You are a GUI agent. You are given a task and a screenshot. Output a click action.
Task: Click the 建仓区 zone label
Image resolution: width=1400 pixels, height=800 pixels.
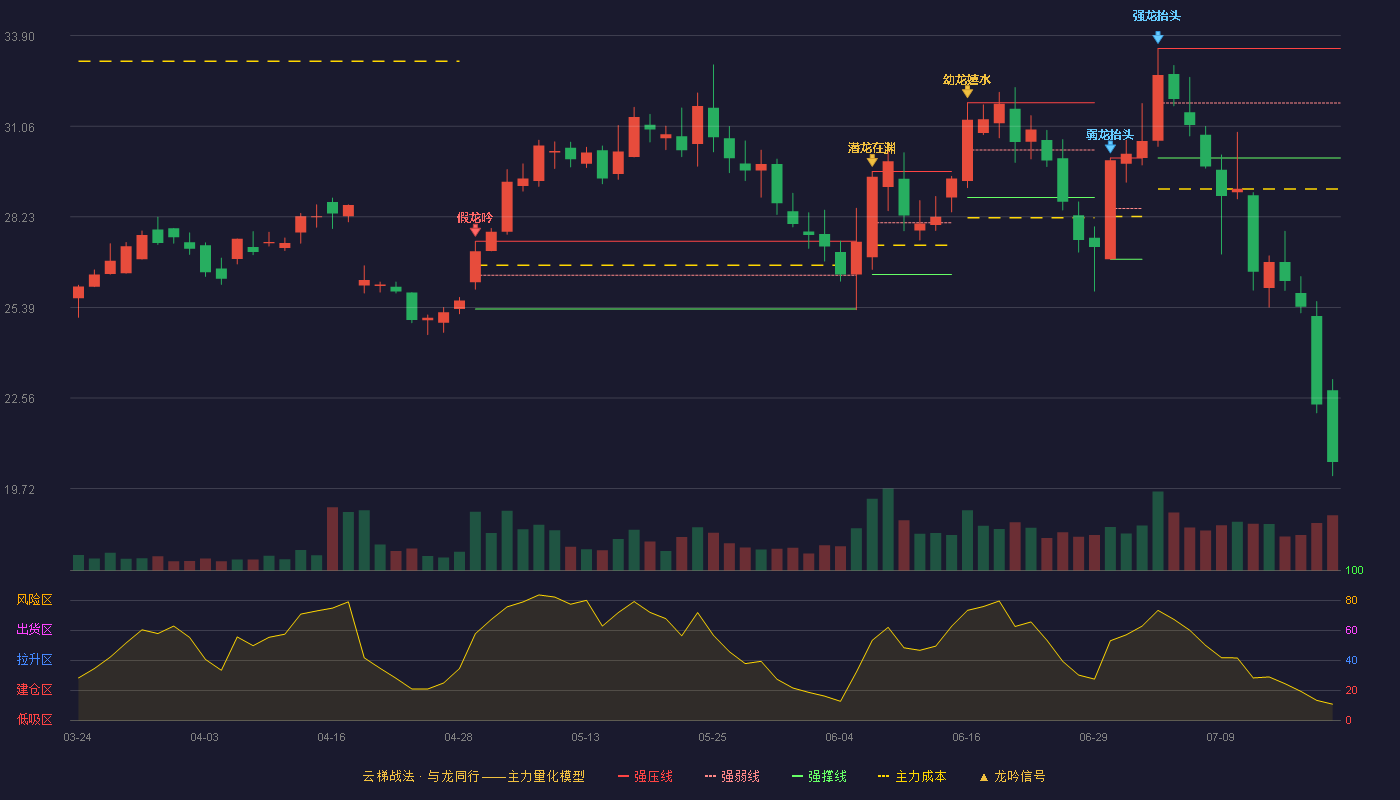[x=34, y=690]
